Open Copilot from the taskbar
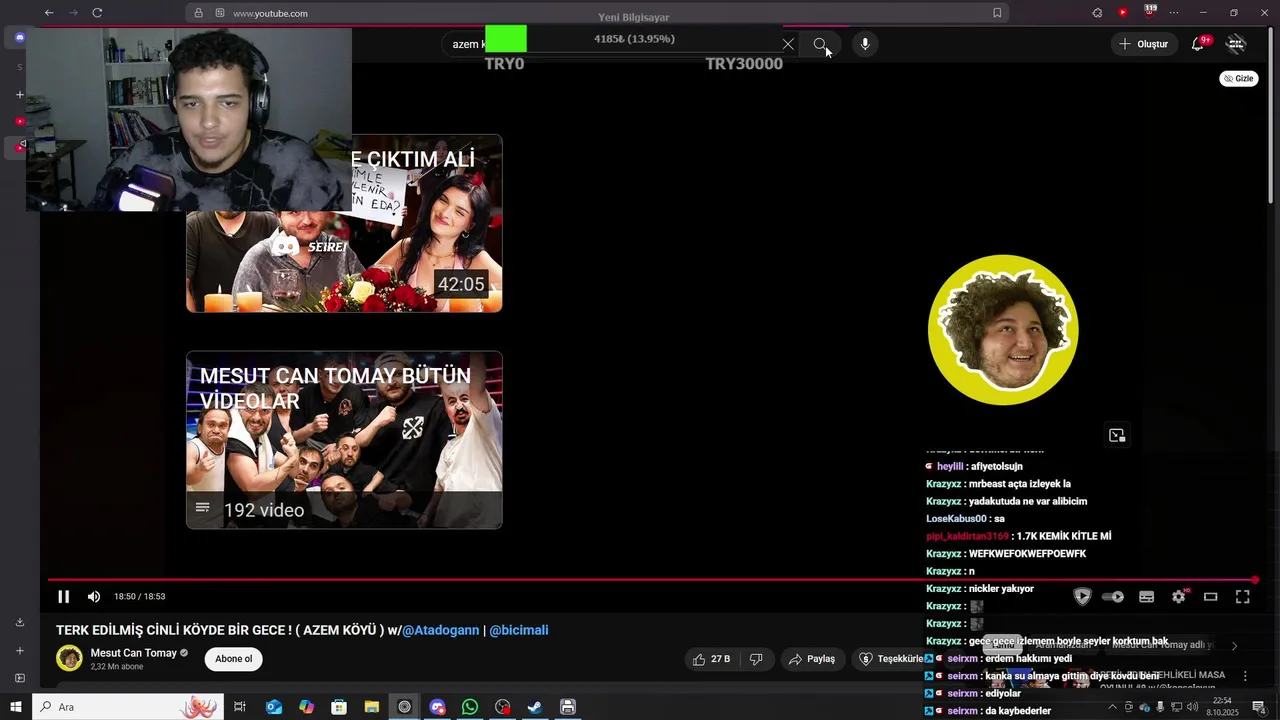 coord(306,707)
